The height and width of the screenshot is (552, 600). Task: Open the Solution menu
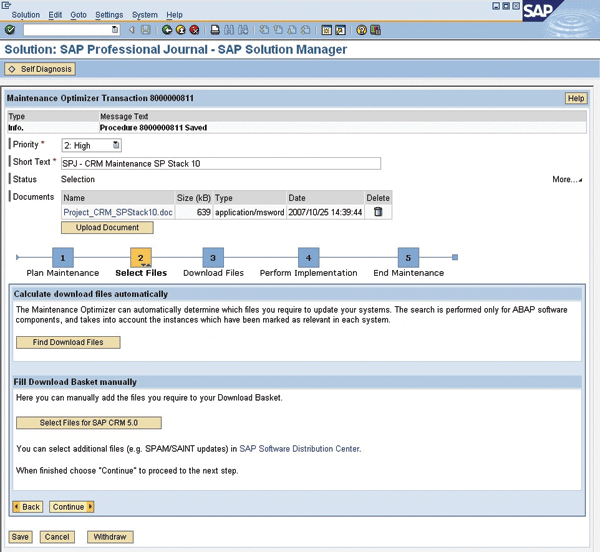click(26, 15)
